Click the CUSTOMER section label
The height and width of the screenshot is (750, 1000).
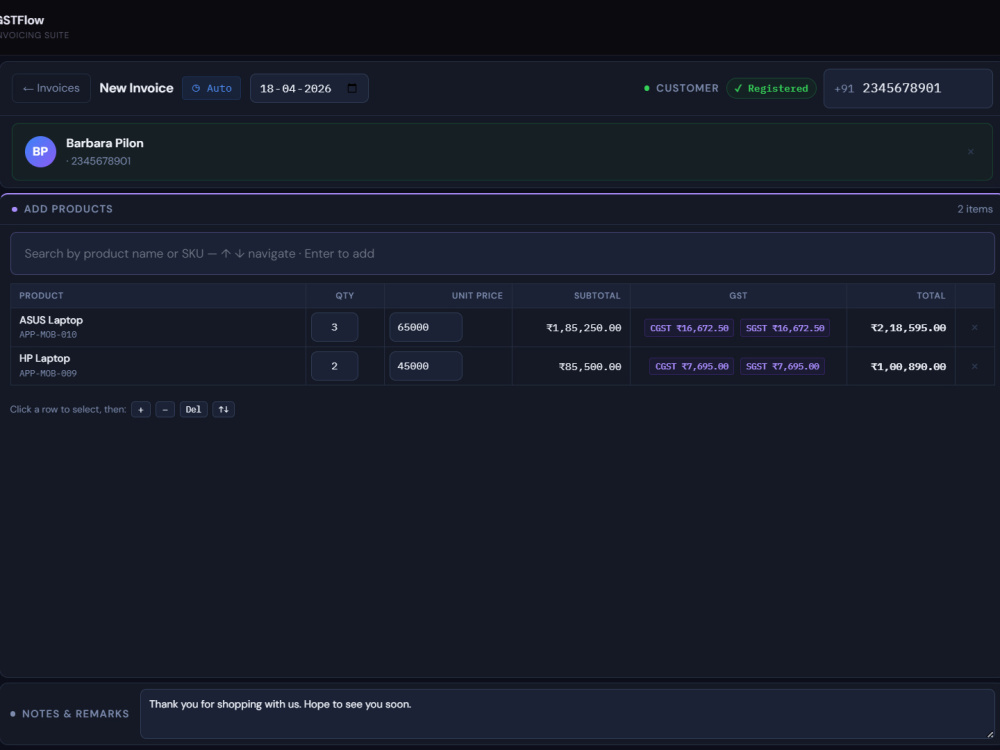[687, 88]
